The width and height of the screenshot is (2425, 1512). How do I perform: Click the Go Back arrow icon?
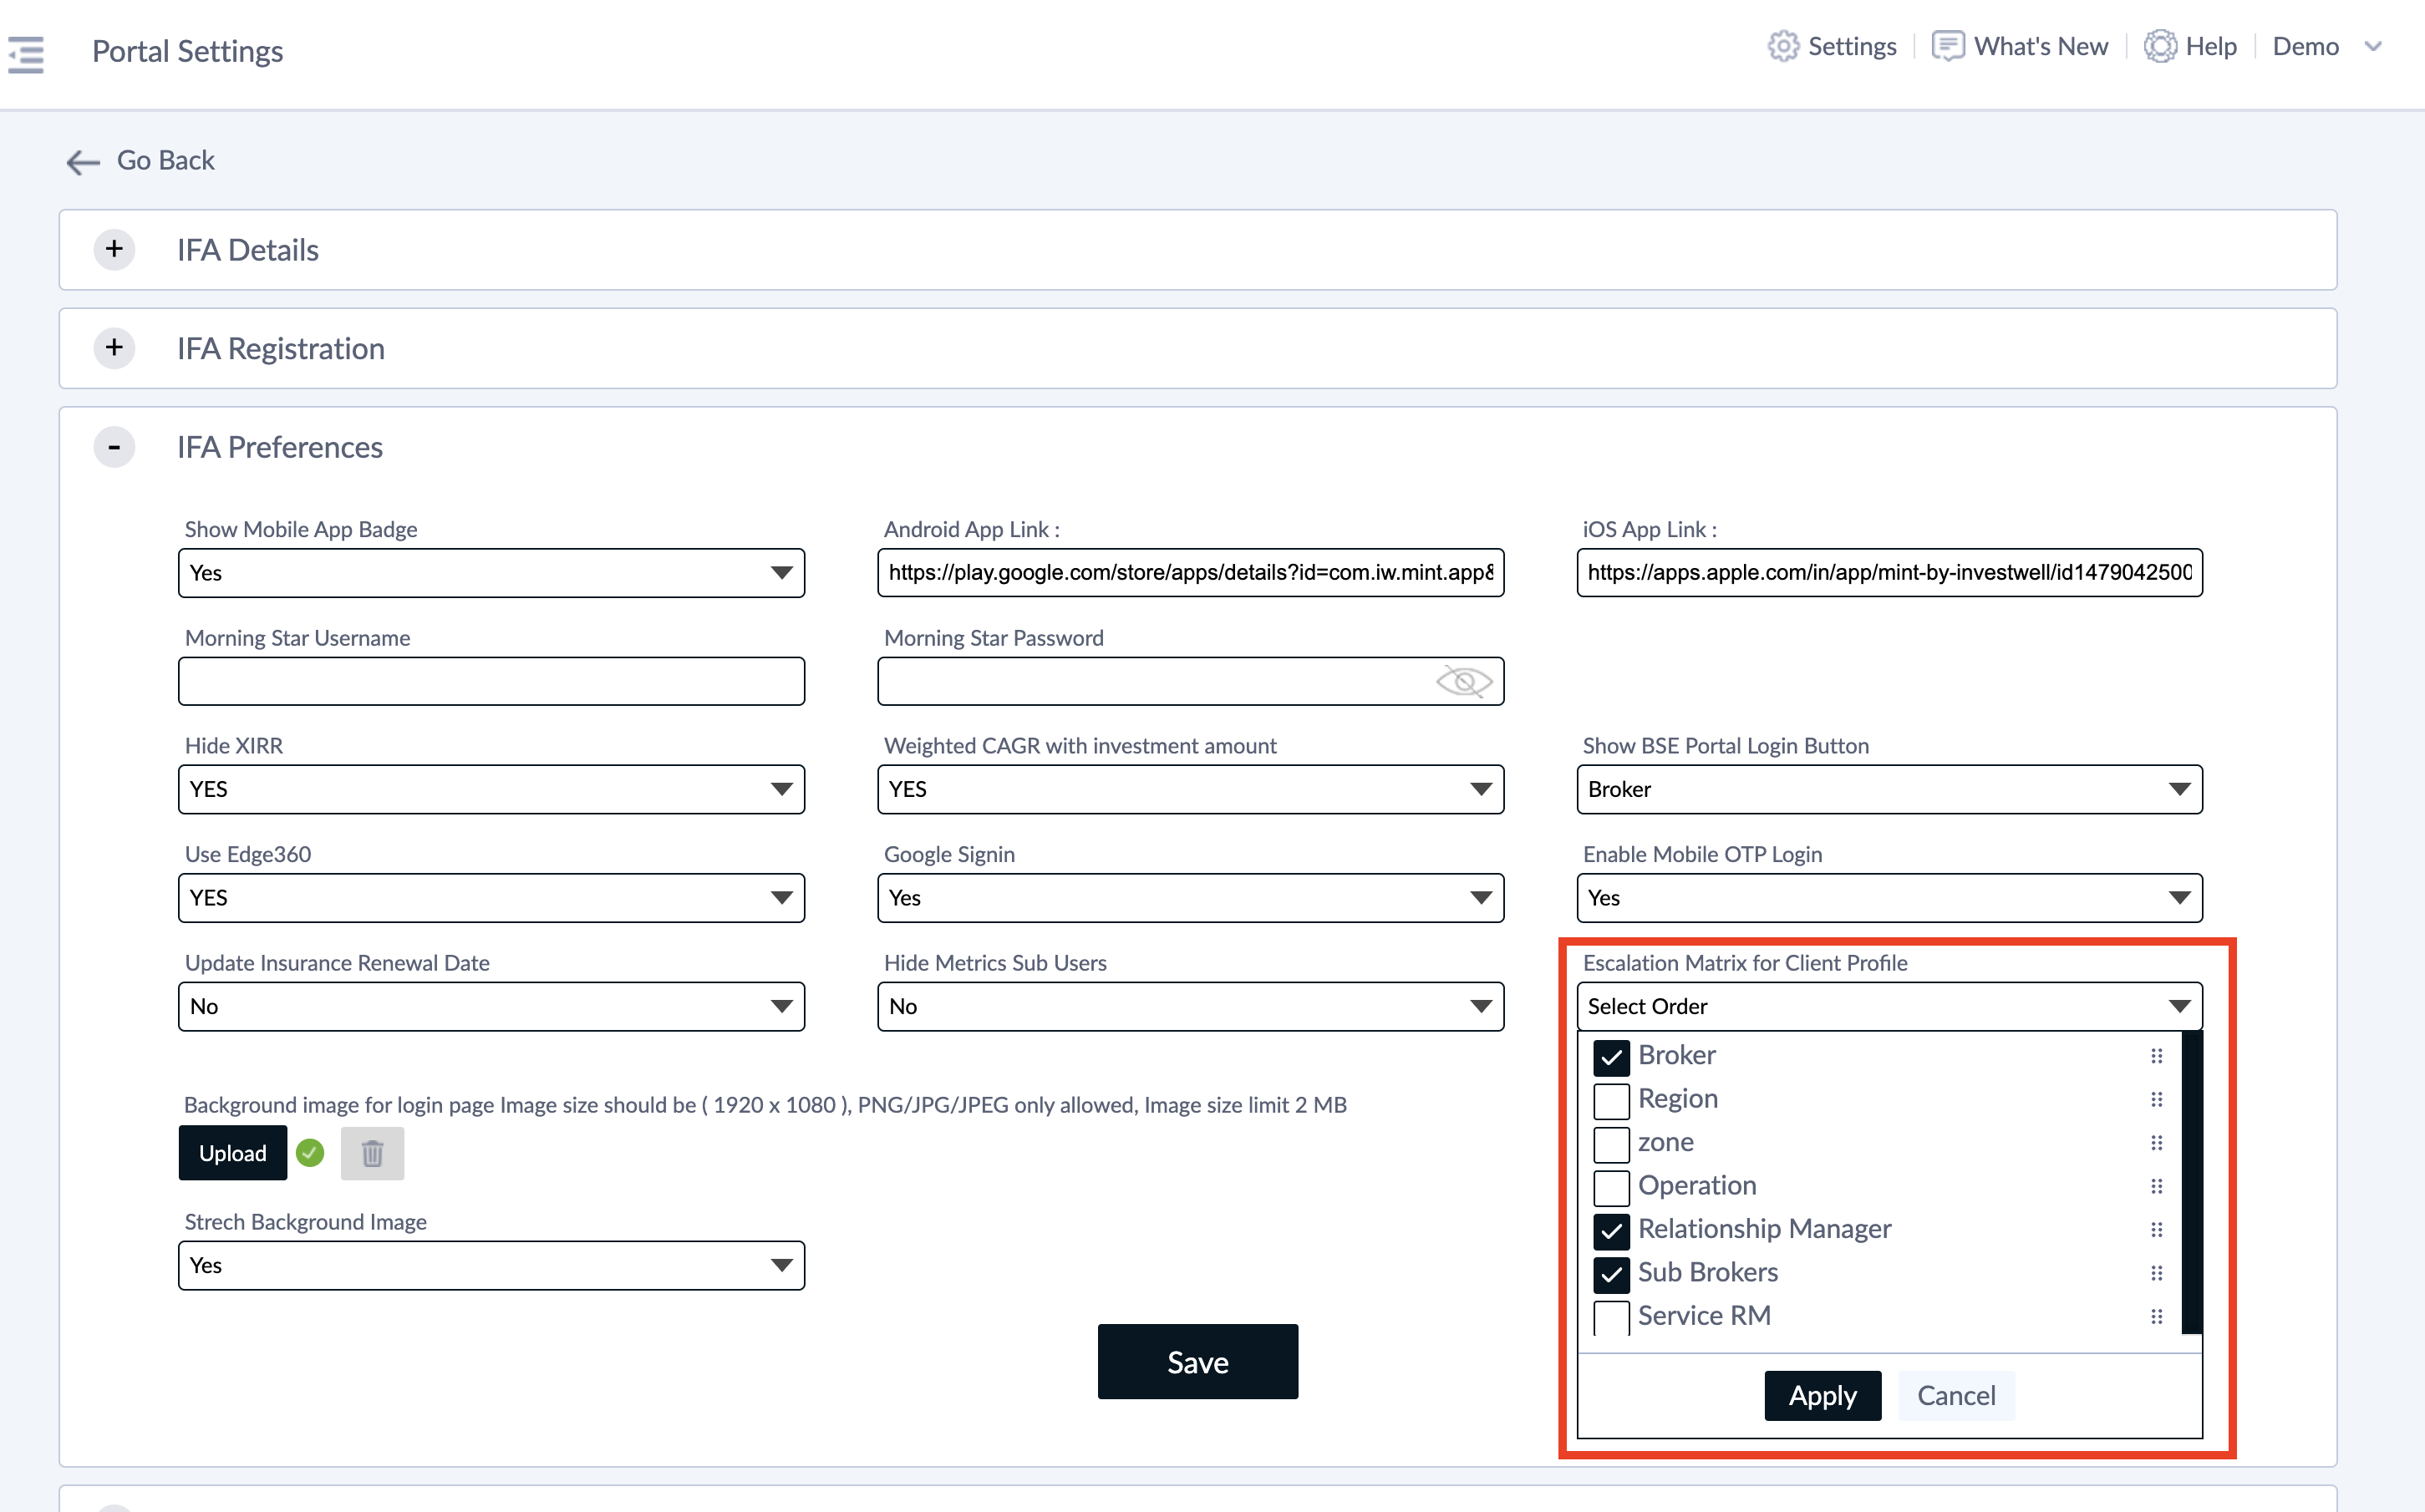[x=83, y=162]
